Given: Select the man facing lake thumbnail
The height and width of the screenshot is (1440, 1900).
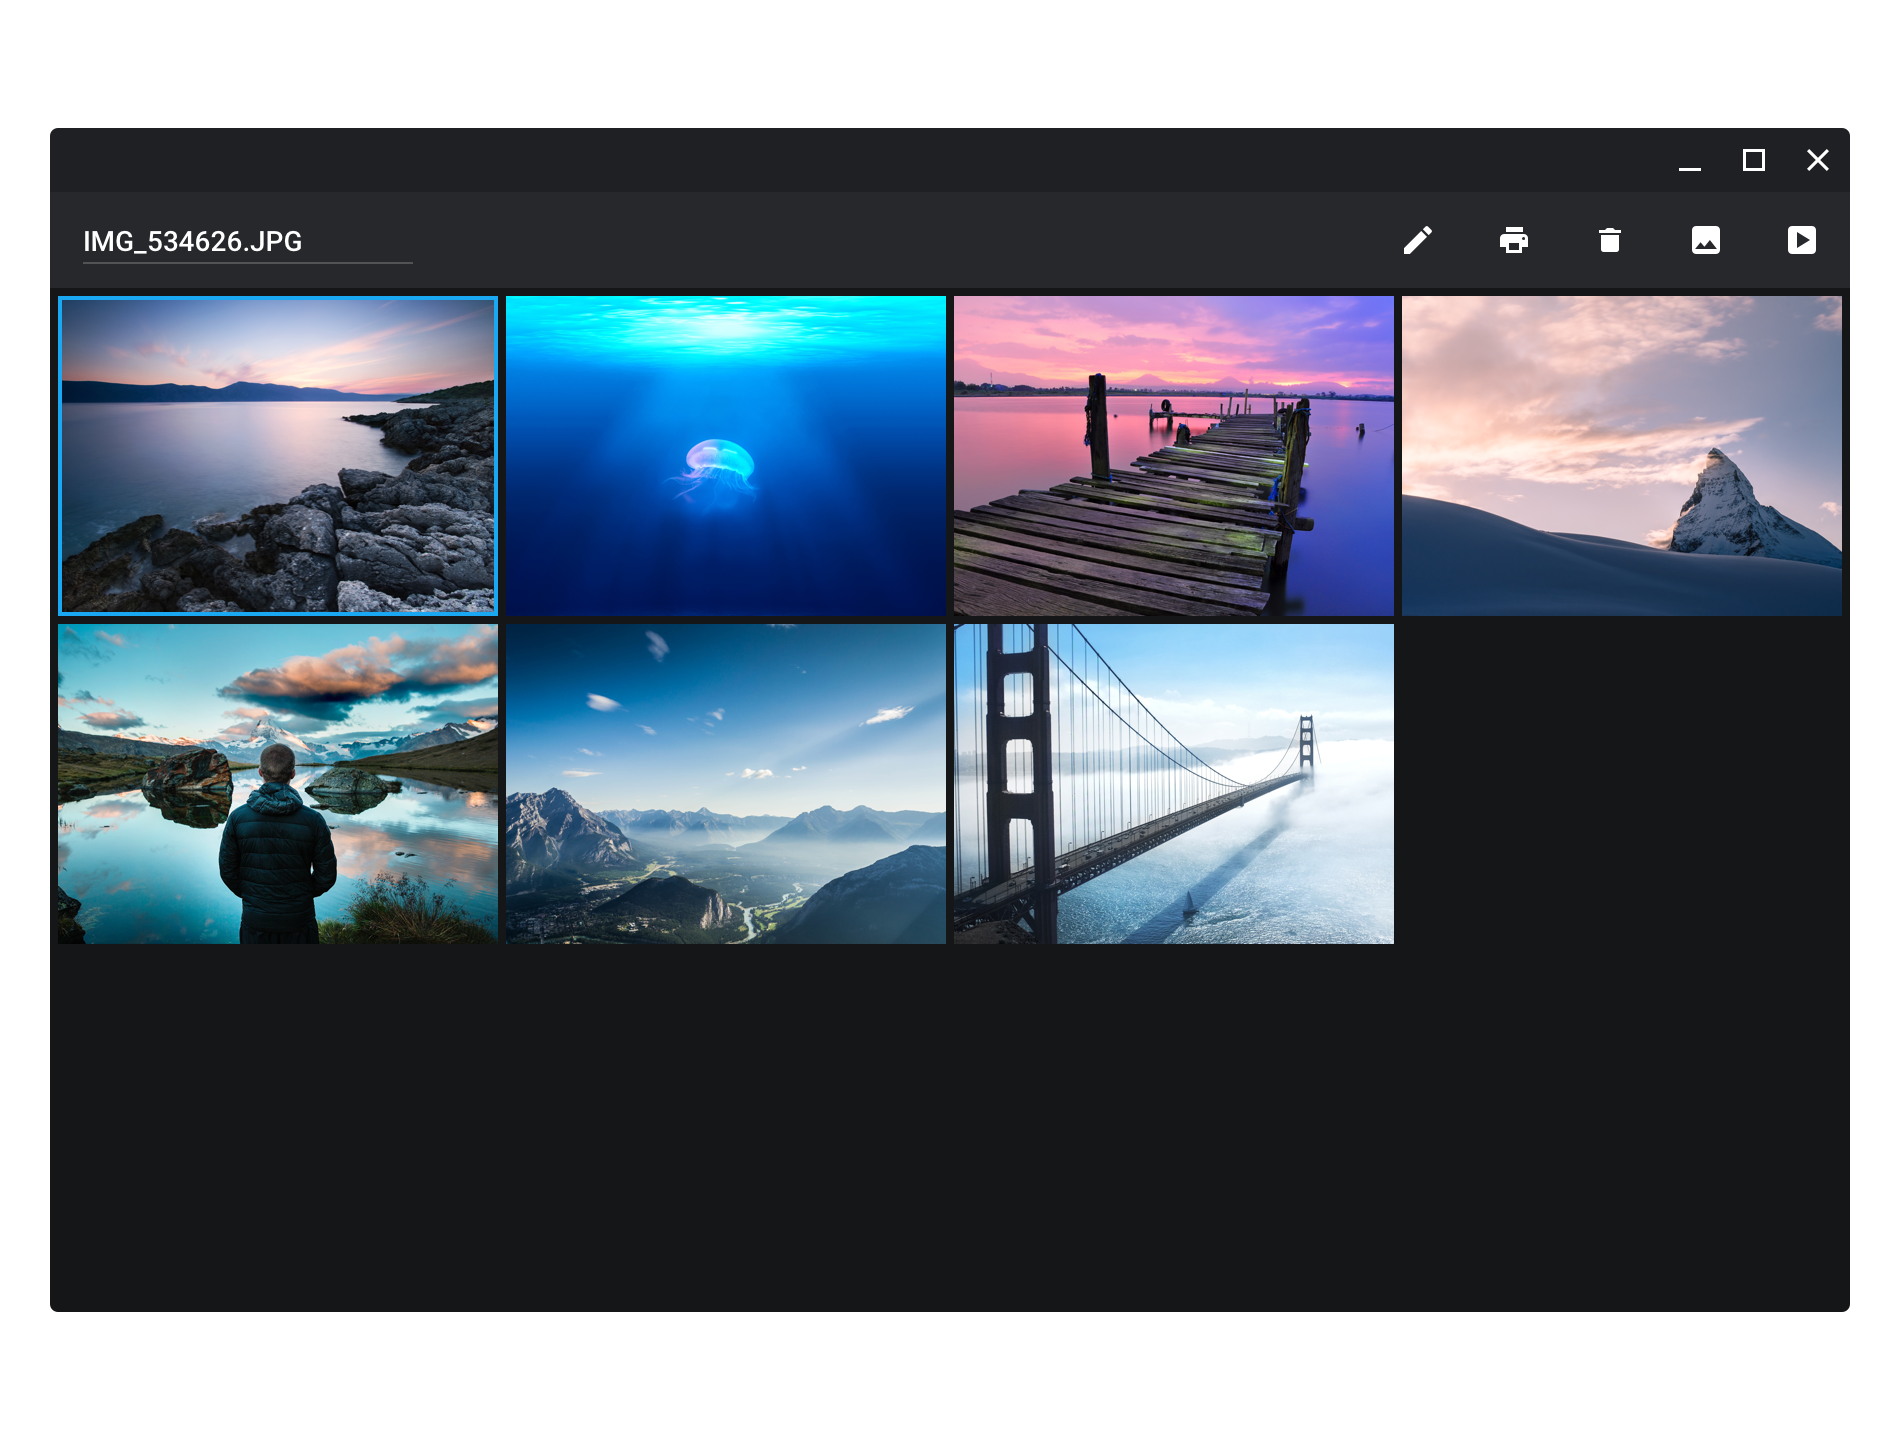Looking at the screenshot, I should [277, 784].
